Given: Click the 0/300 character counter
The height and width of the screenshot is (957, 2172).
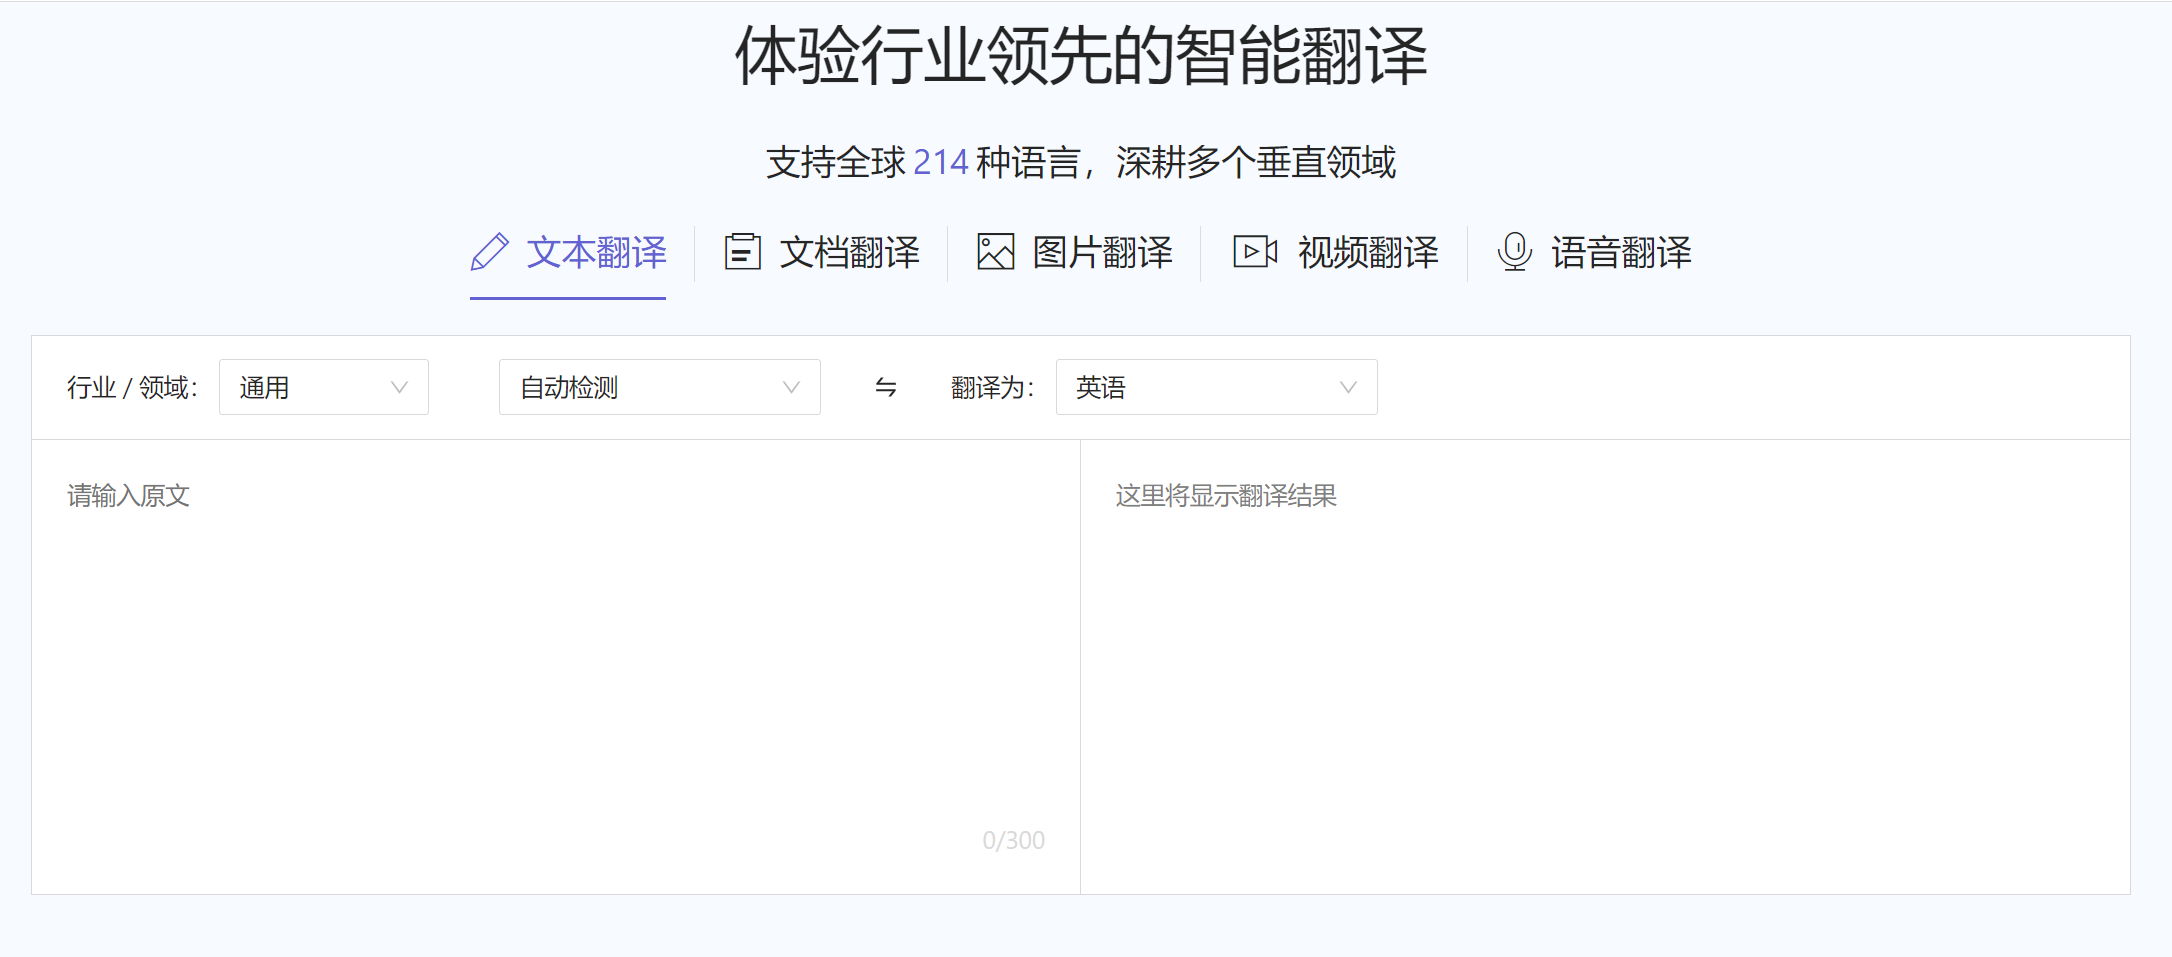Looking at the screenshot, I should click(x=1014, y=840).
